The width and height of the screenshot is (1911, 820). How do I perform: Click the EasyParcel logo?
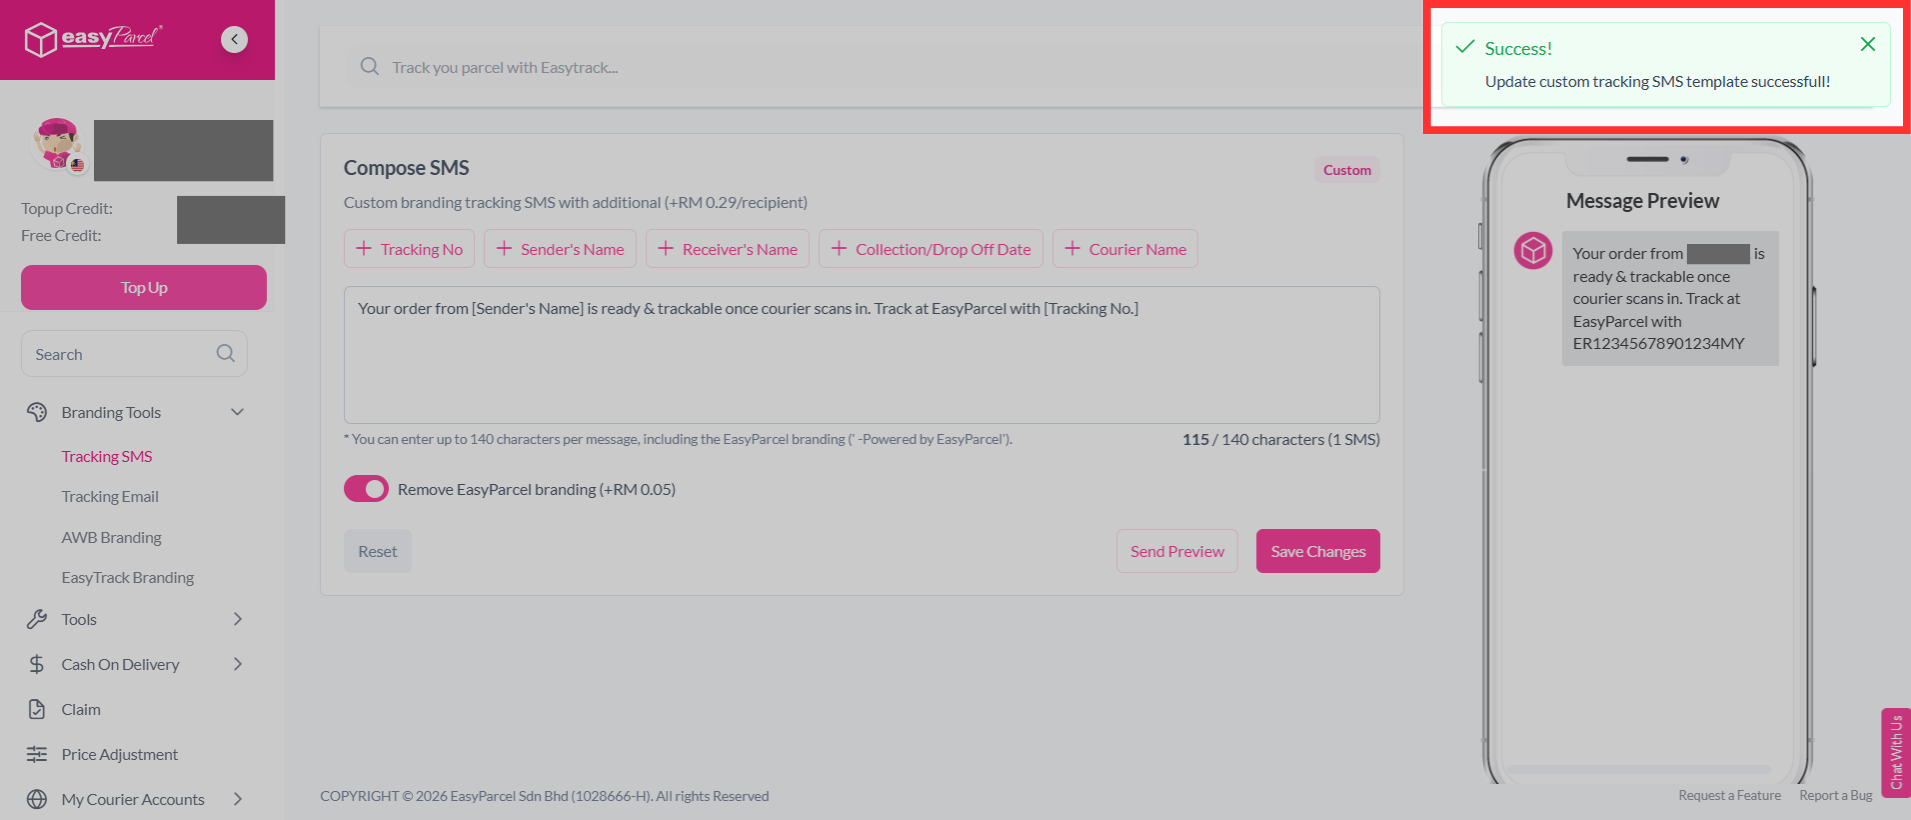pos(93,39)
